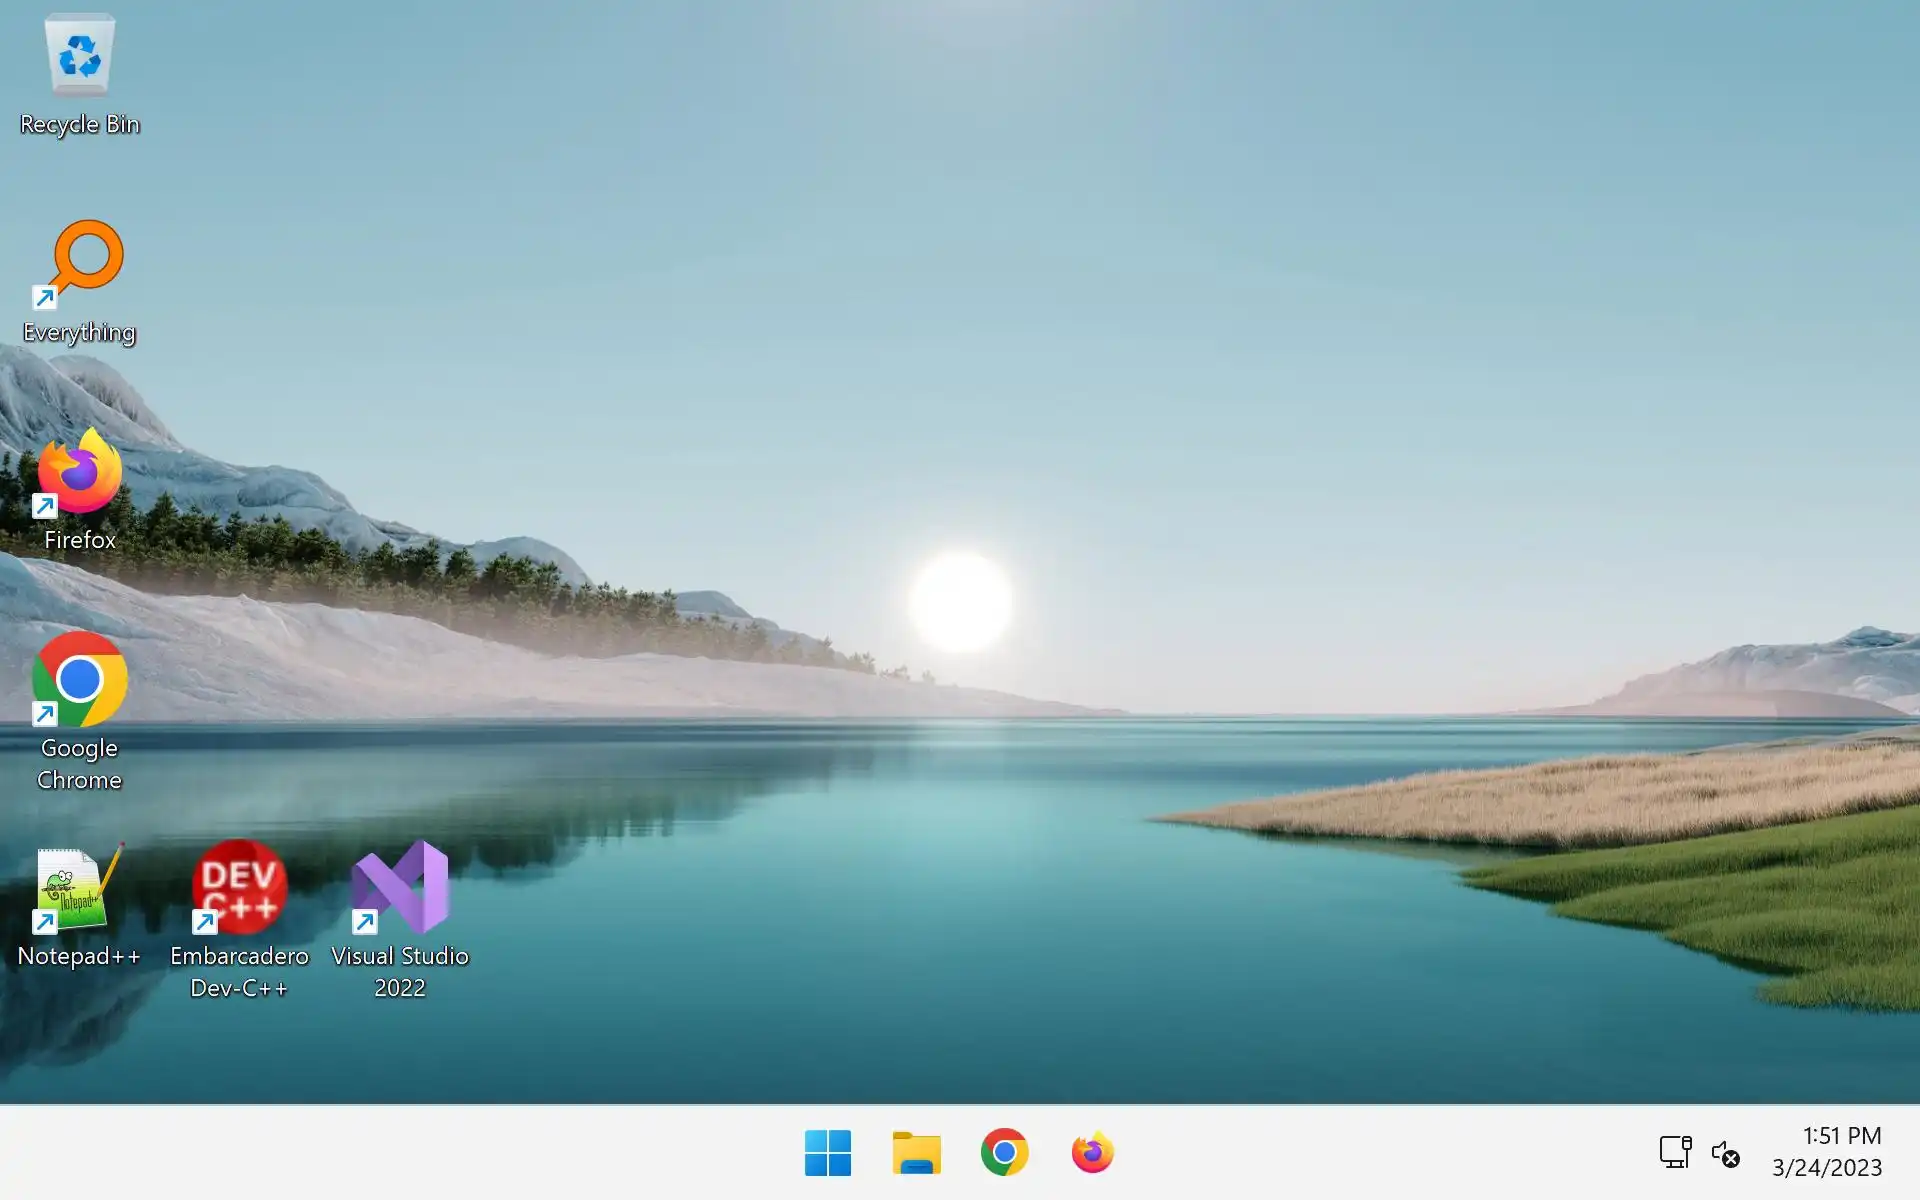The width and height of the screenshot is (1920, 1200).
Task: Open the network status tray icon
Action: [x=1675, y=1152]
